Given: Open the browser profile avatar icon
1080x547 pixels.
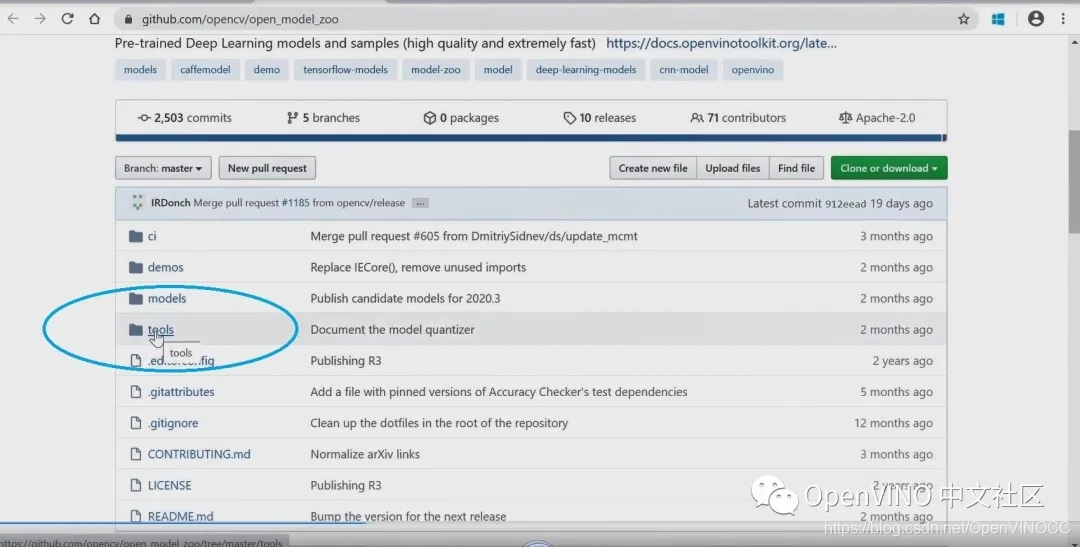Looking at the screenshot, I should pyautogui.click(x=1035, y=19).
